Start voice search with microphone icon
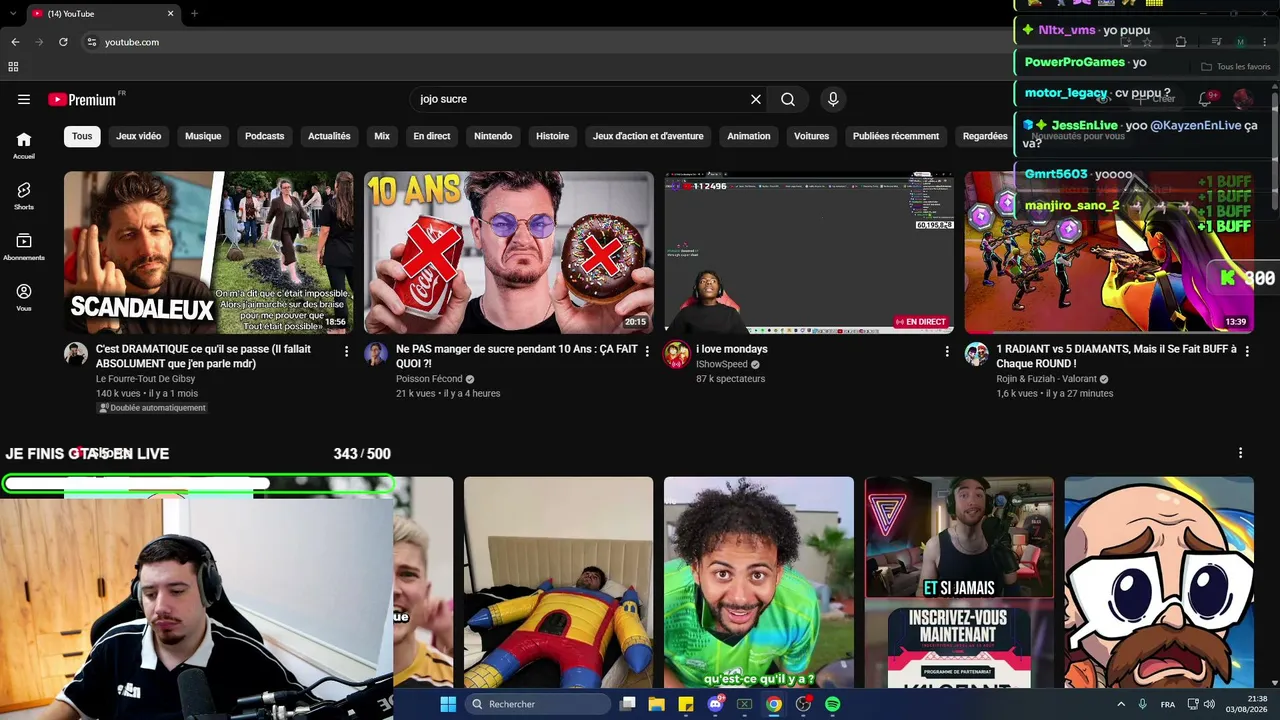Screen dimensions: 1280x720 pos(833,99)
